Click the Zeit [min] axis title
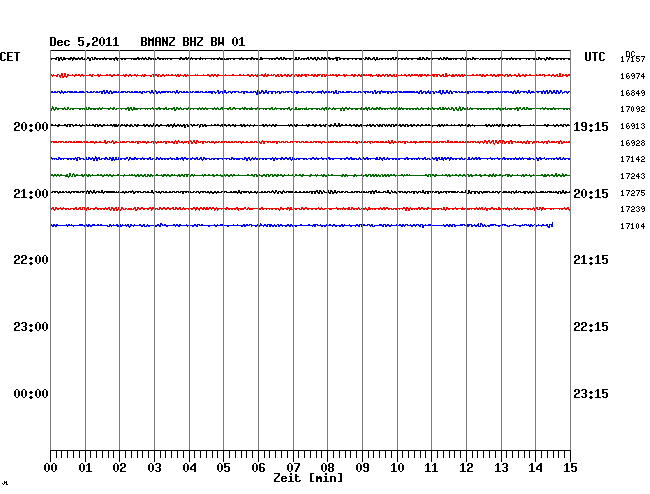 tap(308, 478)
